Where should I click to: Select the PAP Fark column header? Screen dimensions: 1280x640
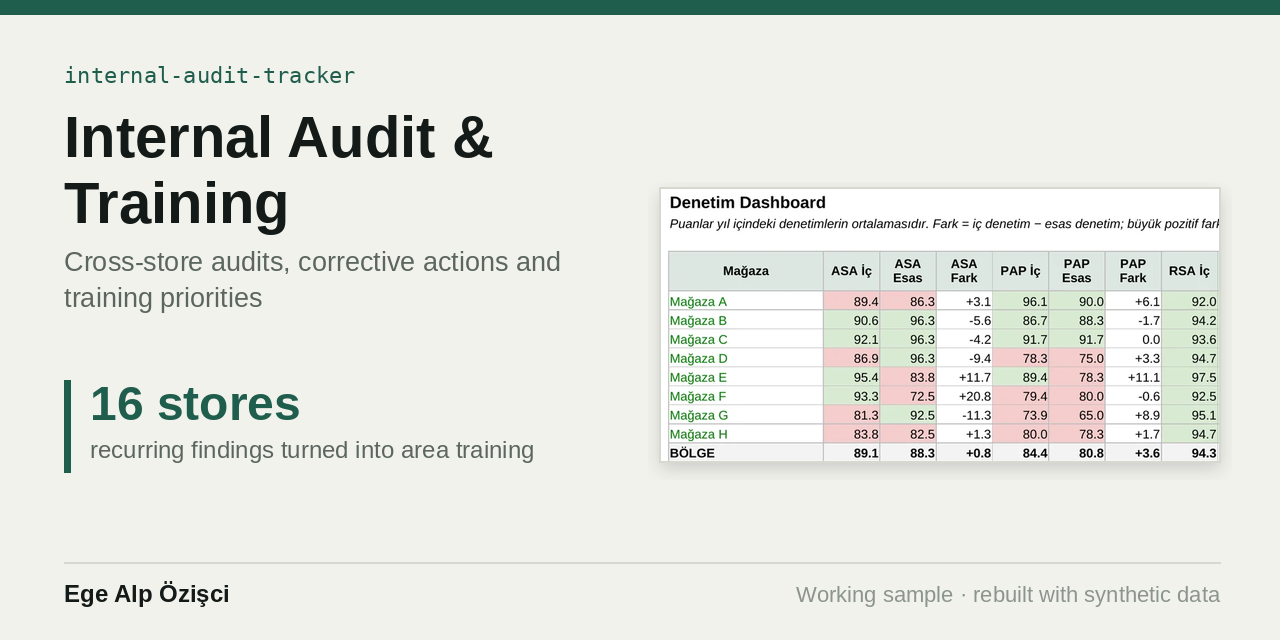[1133, 271]
